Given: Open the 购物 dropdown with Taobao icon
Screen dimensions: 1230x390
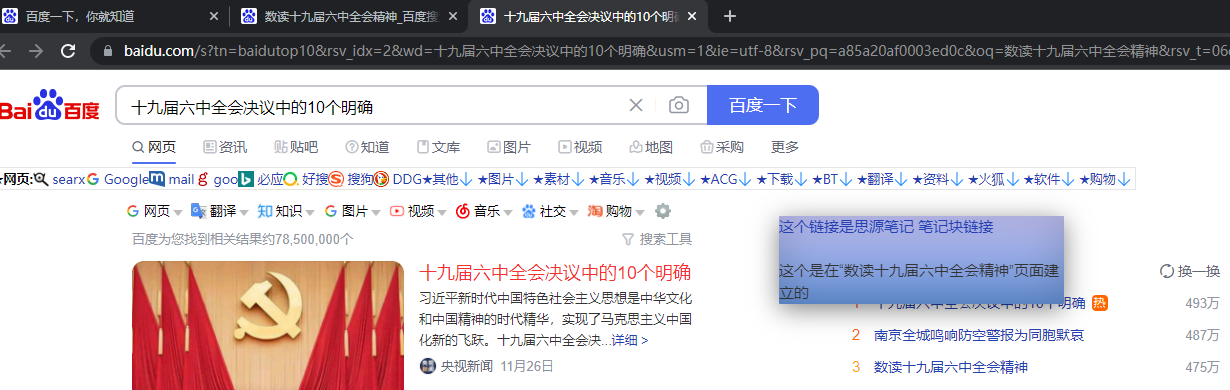Looking at the screenshot, I should point(616,211).
